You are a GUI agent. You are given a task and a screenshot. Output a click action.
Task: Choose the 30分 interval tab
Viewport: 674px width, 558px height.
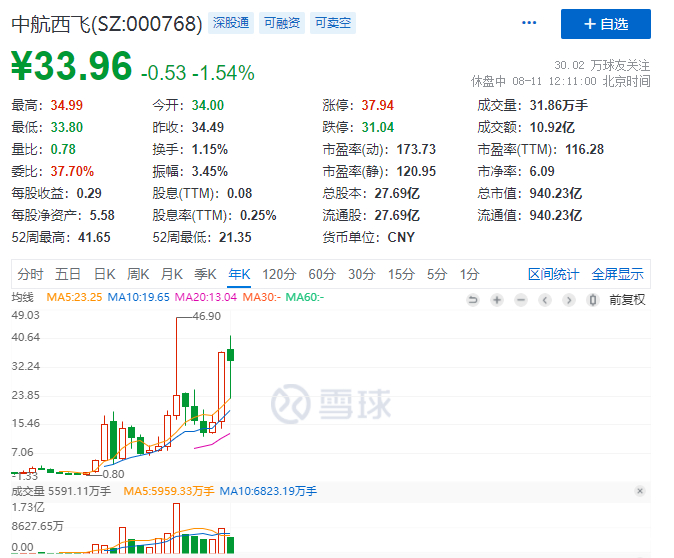click(x=362, y=274)
